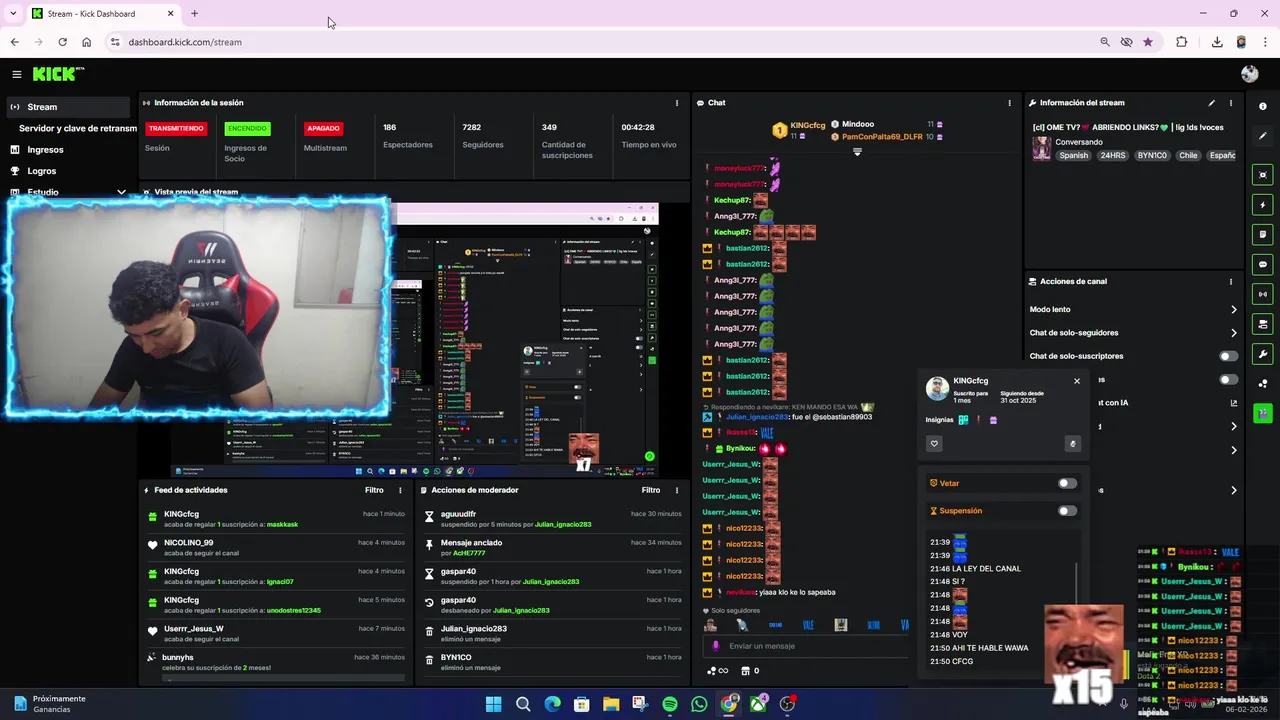Click the wrench icon in right sidebar
The image size is (1280, 720).
[x=1263, y=354]
